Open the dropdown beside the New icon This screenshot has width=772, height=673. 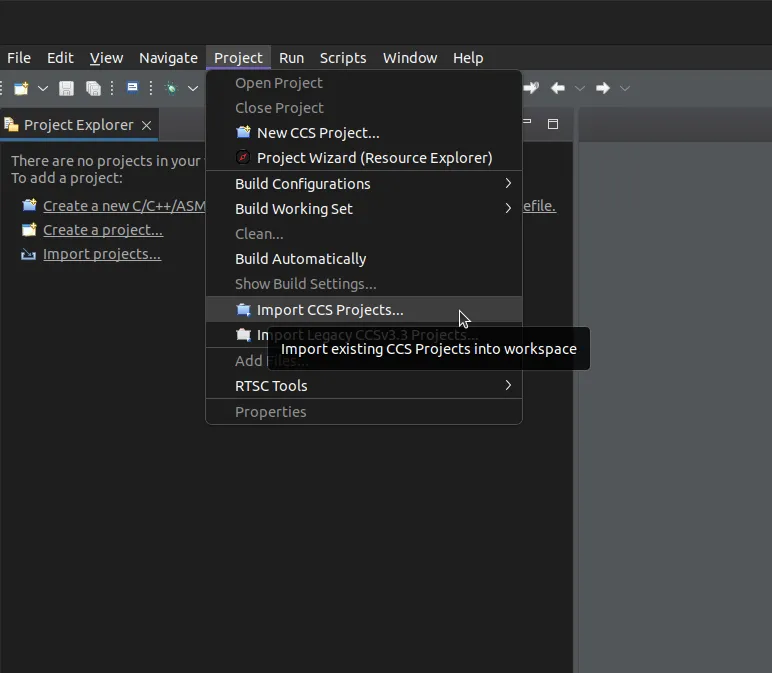click(43, 88)
